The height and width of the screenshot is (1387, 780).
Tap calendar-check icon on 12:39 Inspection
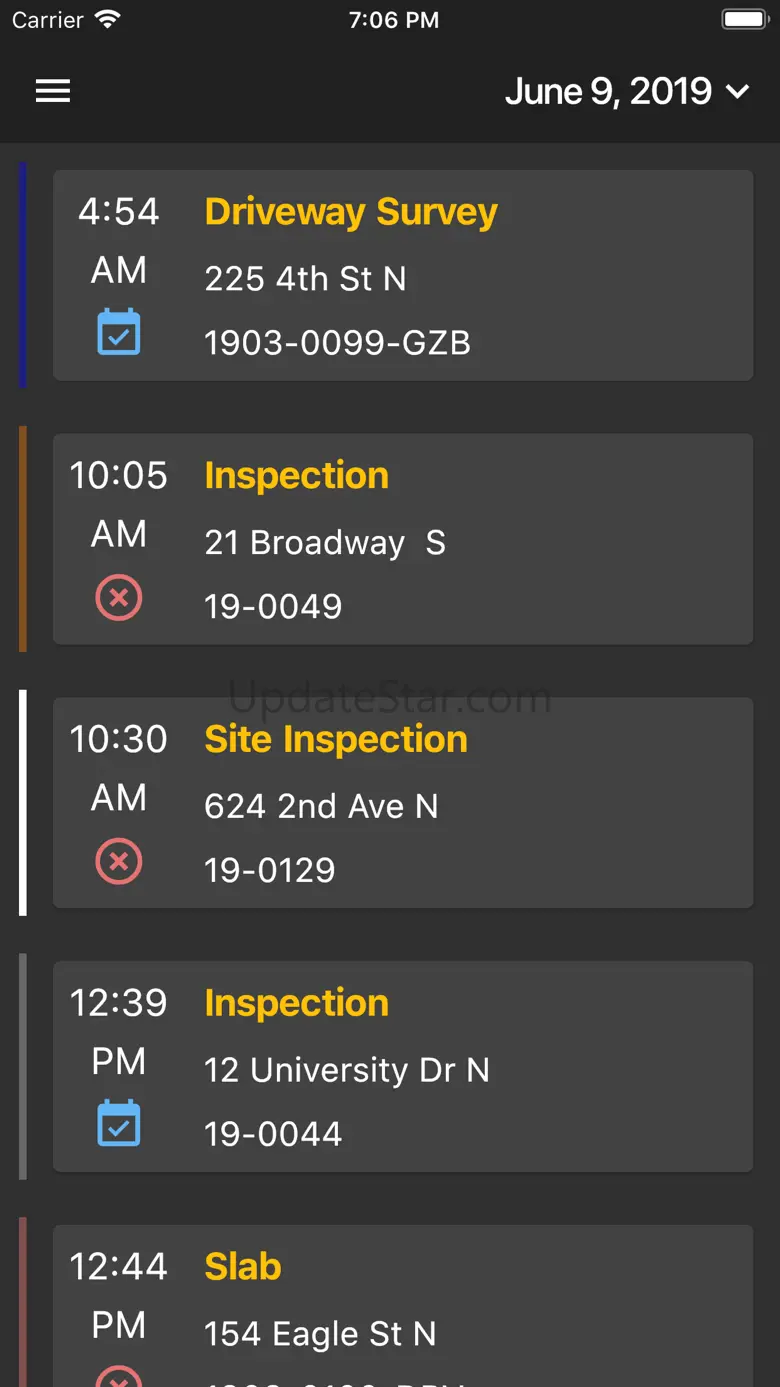119,1124
